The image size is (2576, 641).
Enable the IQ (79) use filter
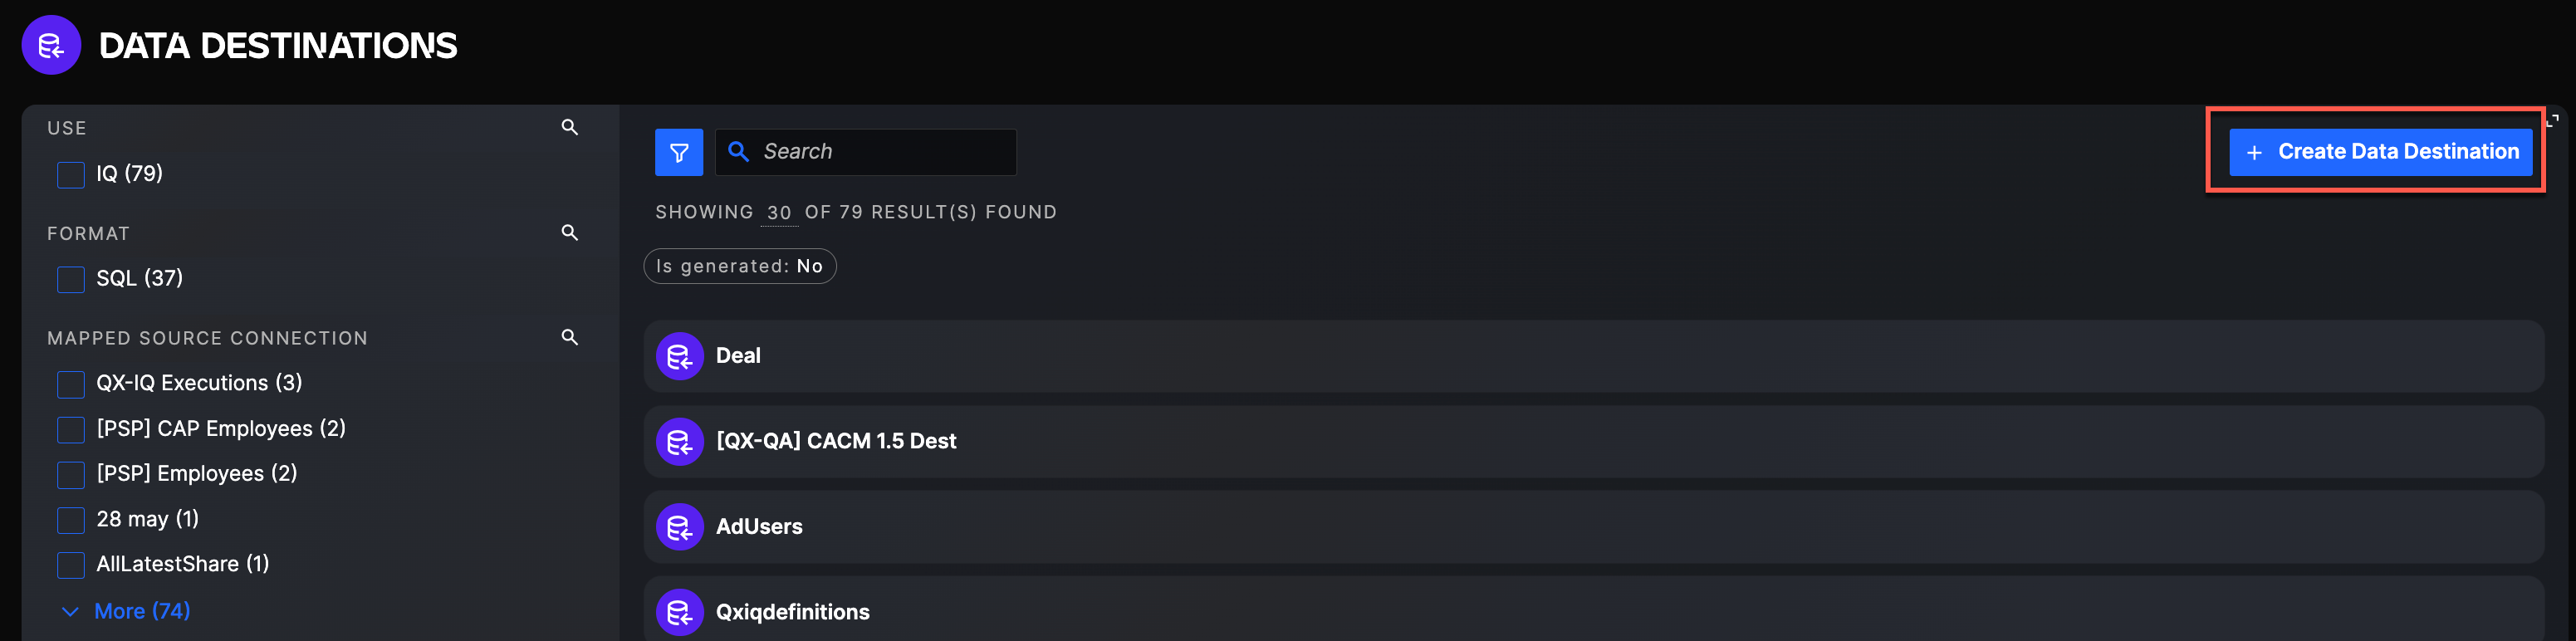71,175
